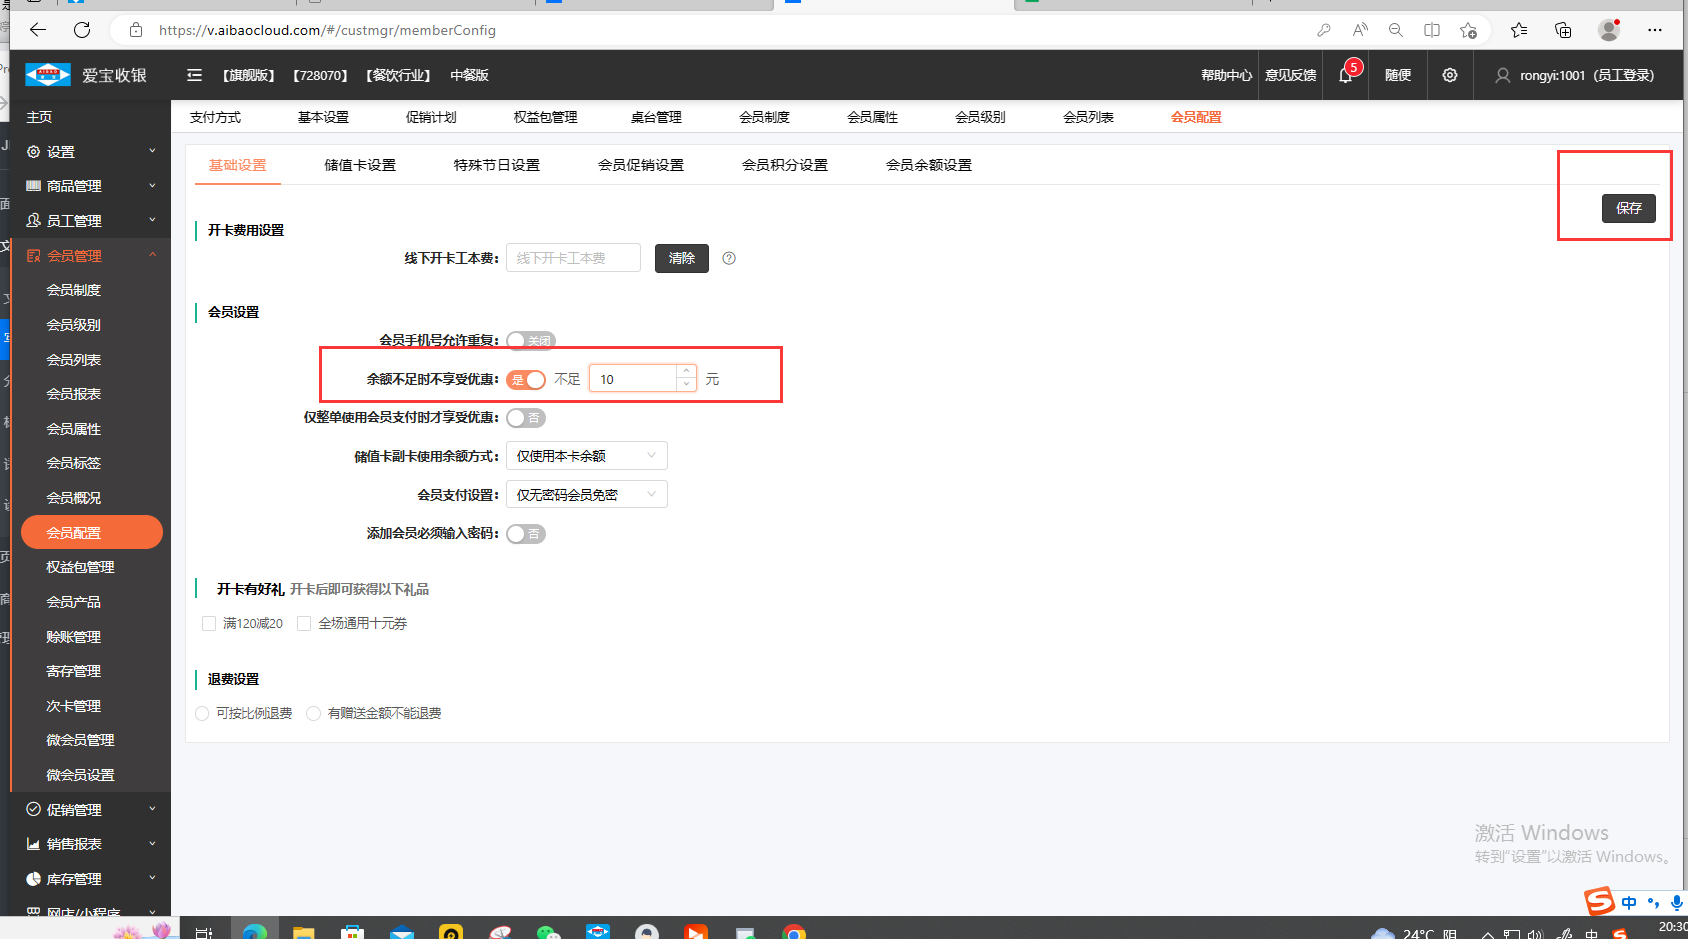This screenshot has height=939, width=1688.
Task: Disable the 余额不足时不享受优惠 switch
Action: (x=526, y=379)
